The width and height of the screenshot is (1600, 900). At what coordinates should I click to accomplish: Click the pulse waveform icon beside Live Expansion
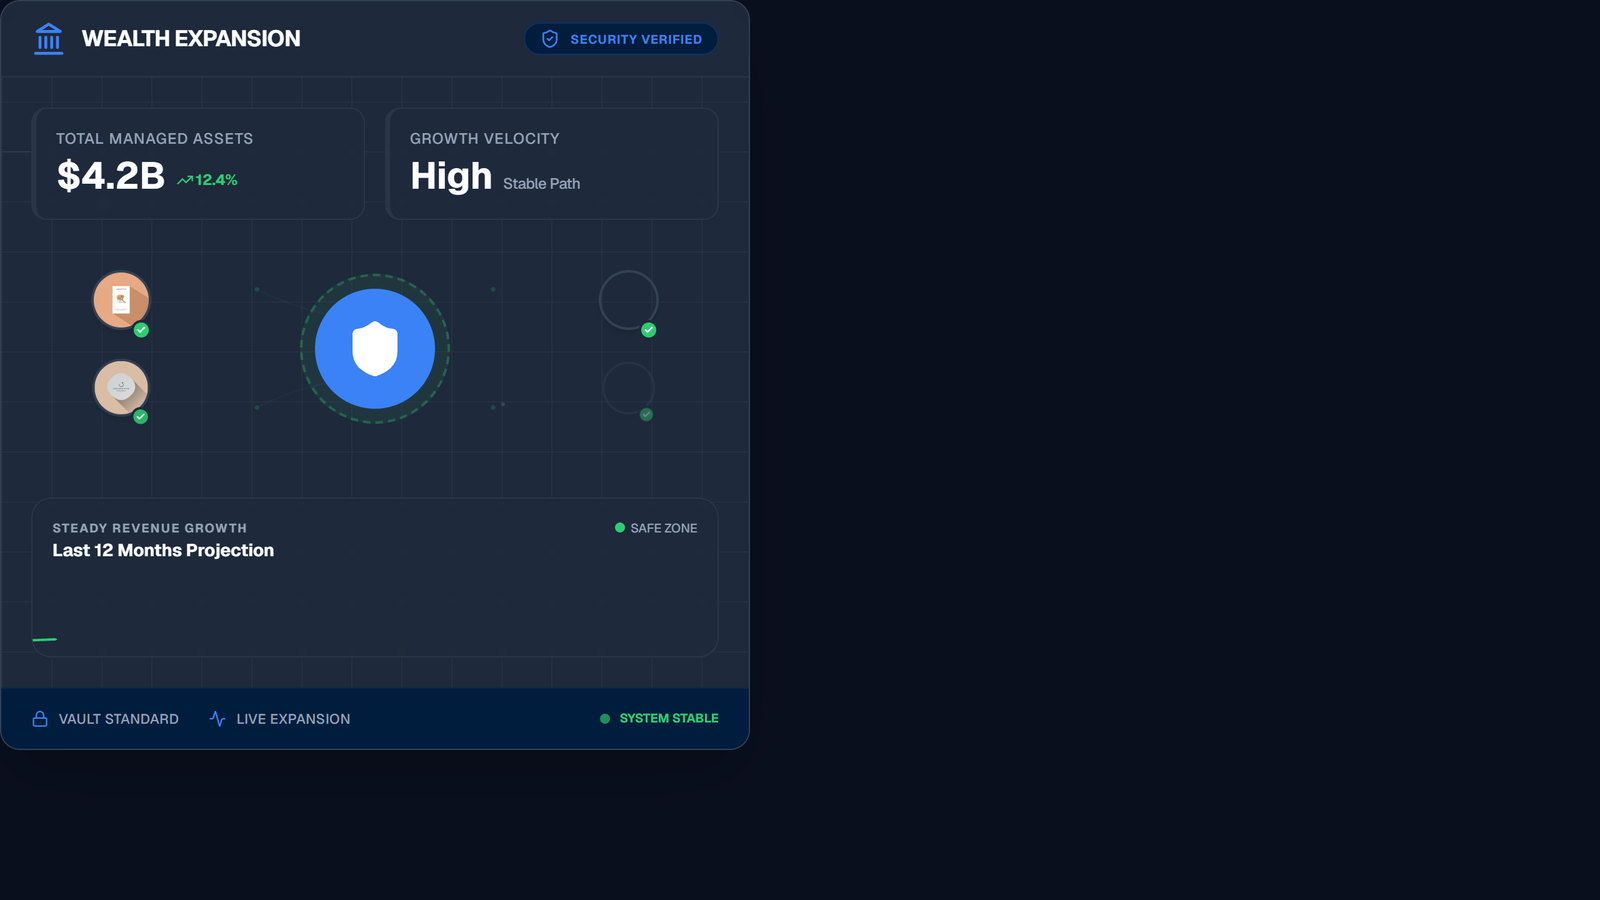pyautogui.click(x=216, y=718)
